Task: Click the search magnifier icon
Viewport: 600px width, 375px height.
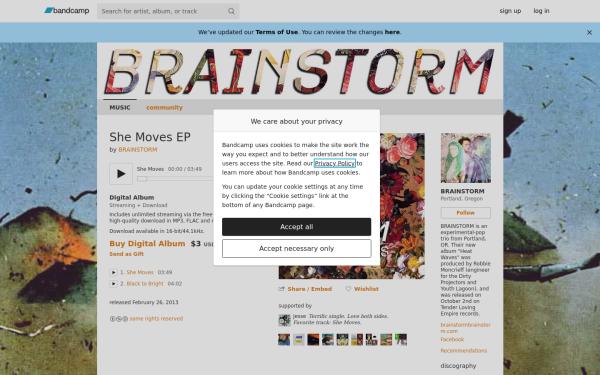Action: click(231, 11)
